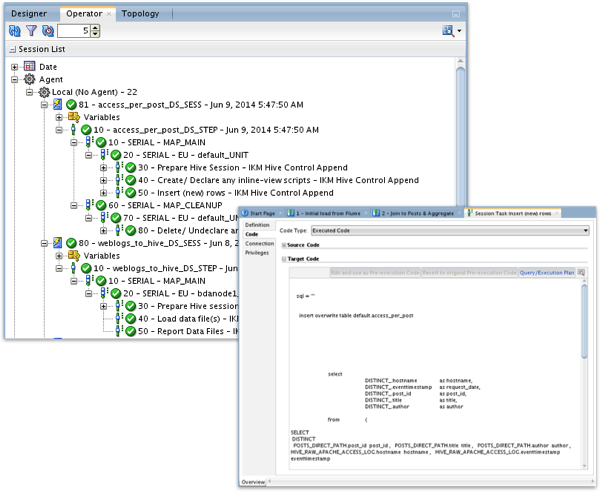The image size is (600, 492).
Task: Expand Variables under session 81
Action: [59, 117]
